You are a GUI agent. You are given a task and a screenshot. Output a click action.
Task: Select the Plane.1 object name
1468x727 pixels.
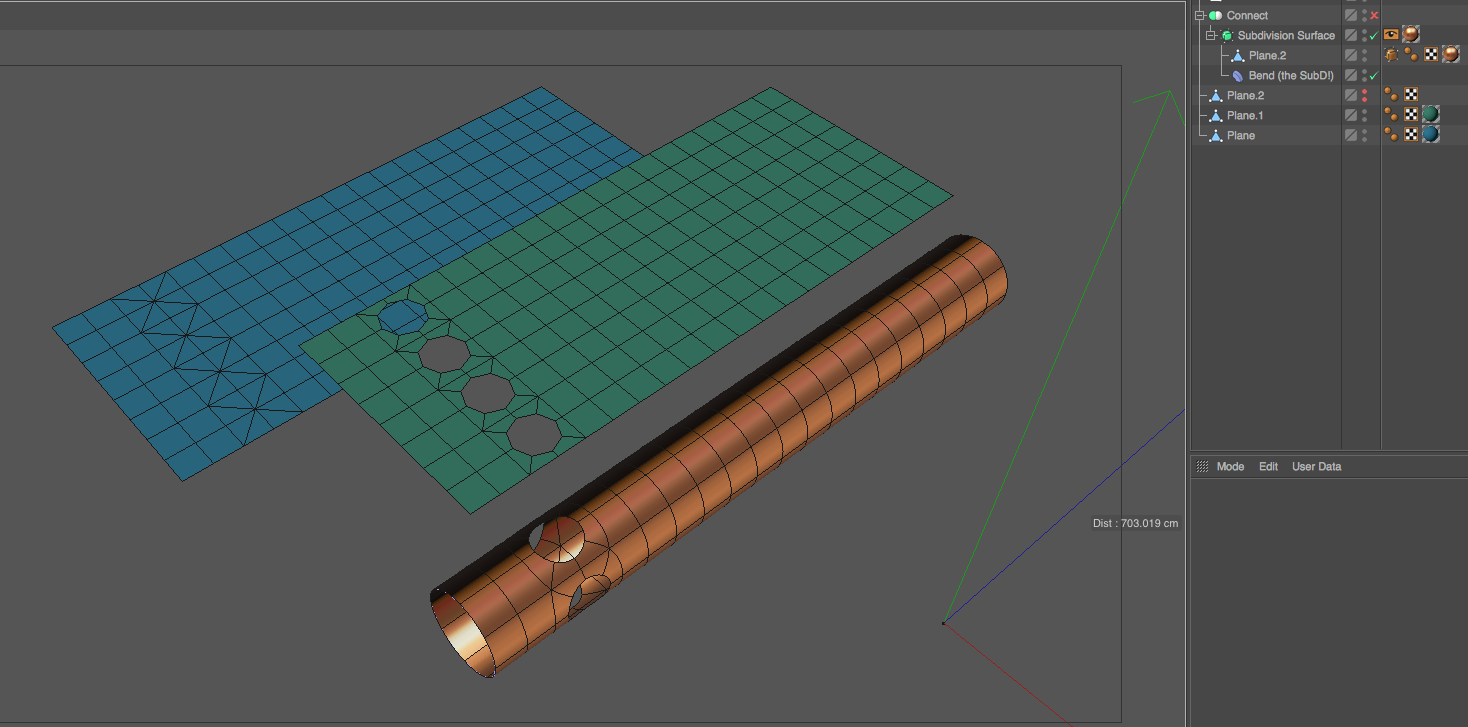1245,116
